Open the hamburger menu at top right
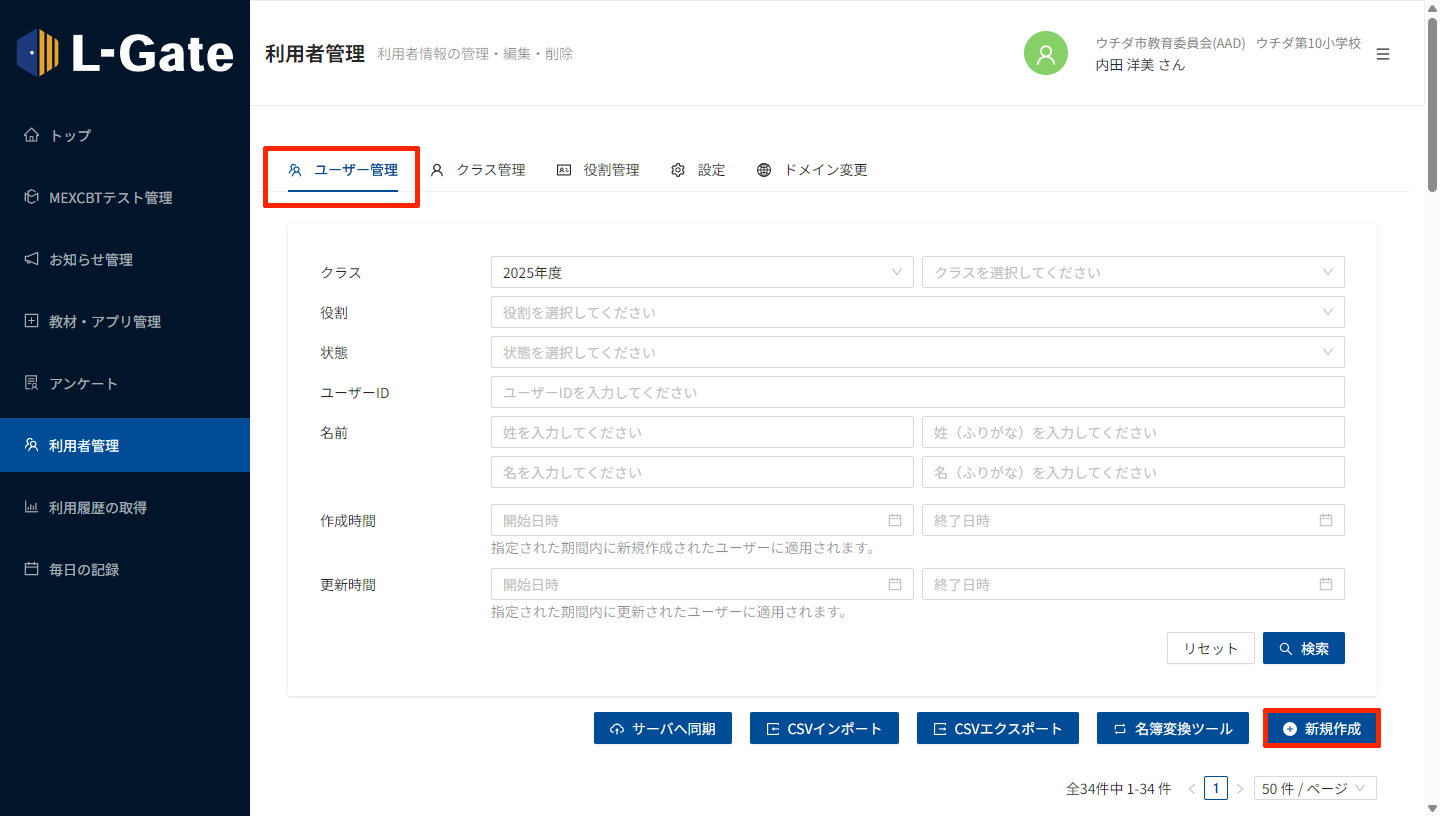Viewport: 1440px width, 816px height. [1383, 54]
